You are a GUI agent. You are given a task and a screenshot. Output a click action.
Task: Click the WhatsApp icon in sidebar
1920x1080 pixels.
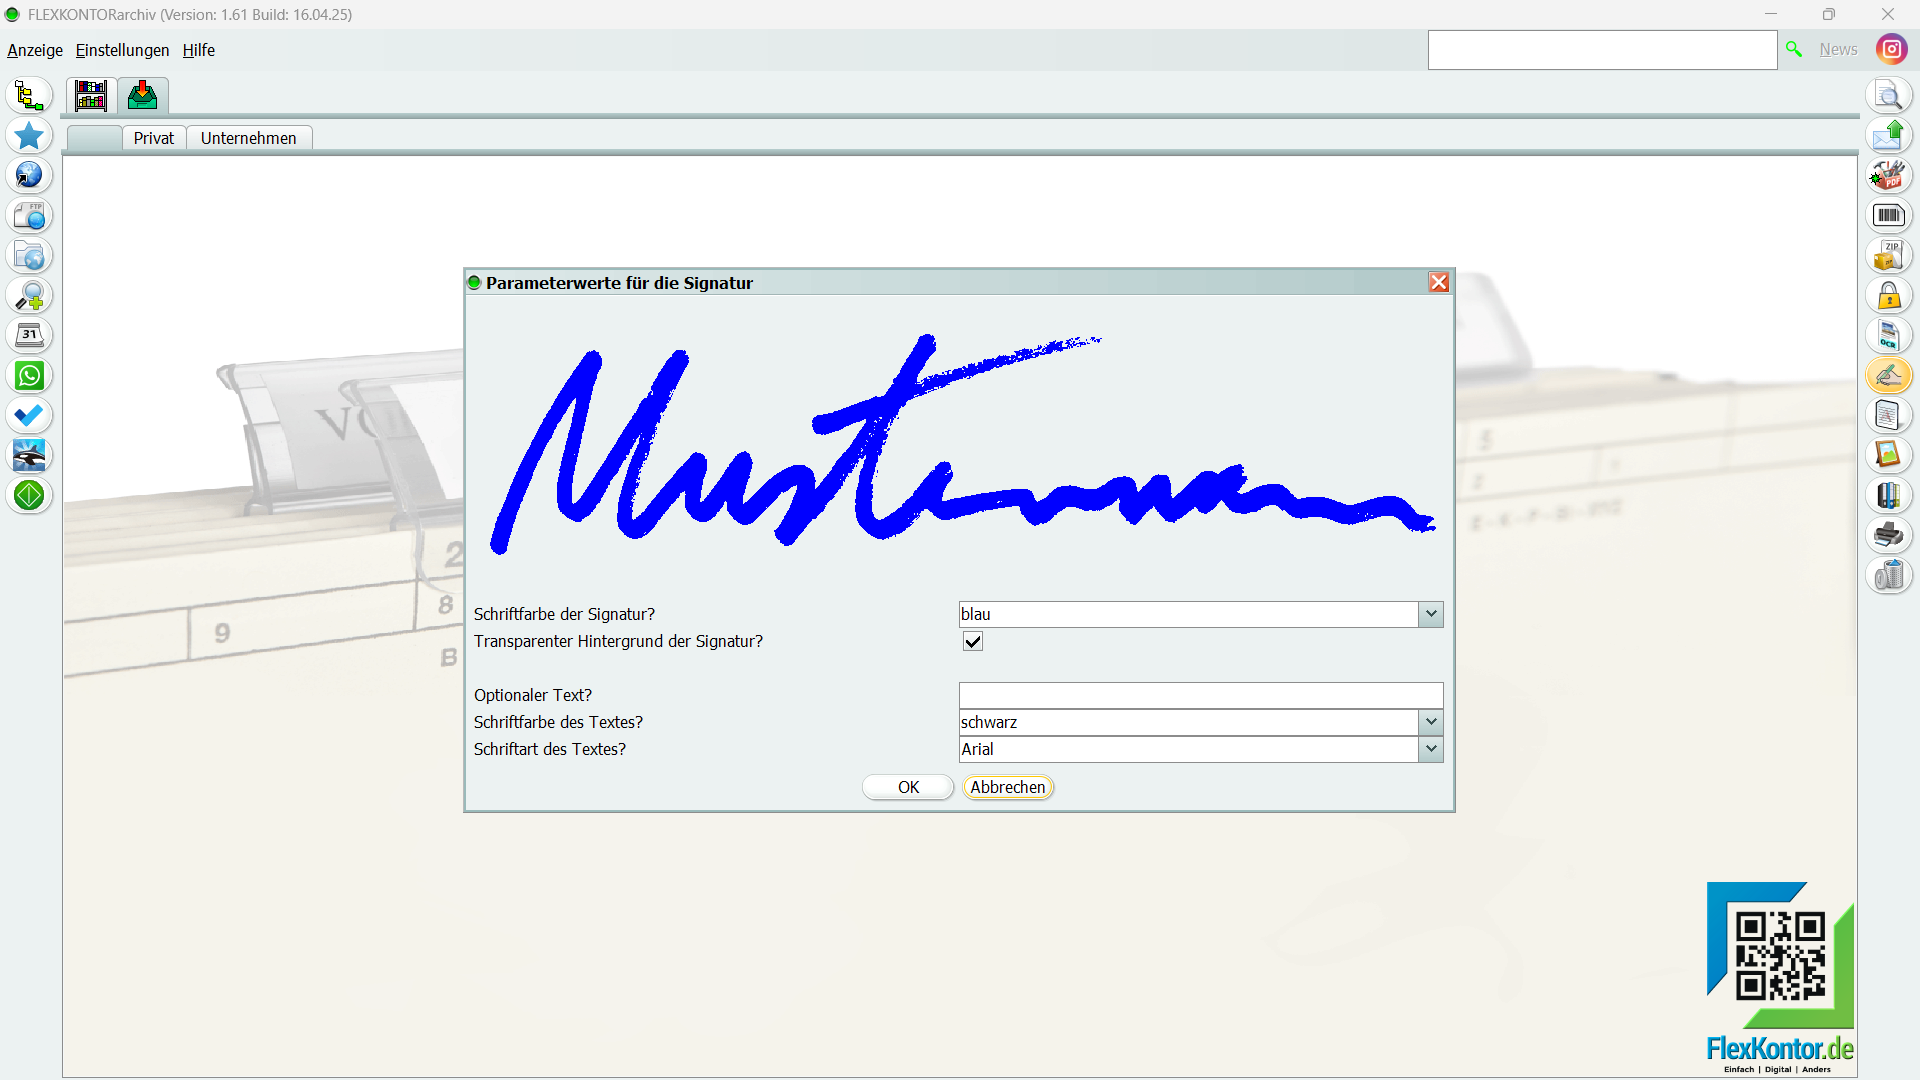[x=29, y=376]
